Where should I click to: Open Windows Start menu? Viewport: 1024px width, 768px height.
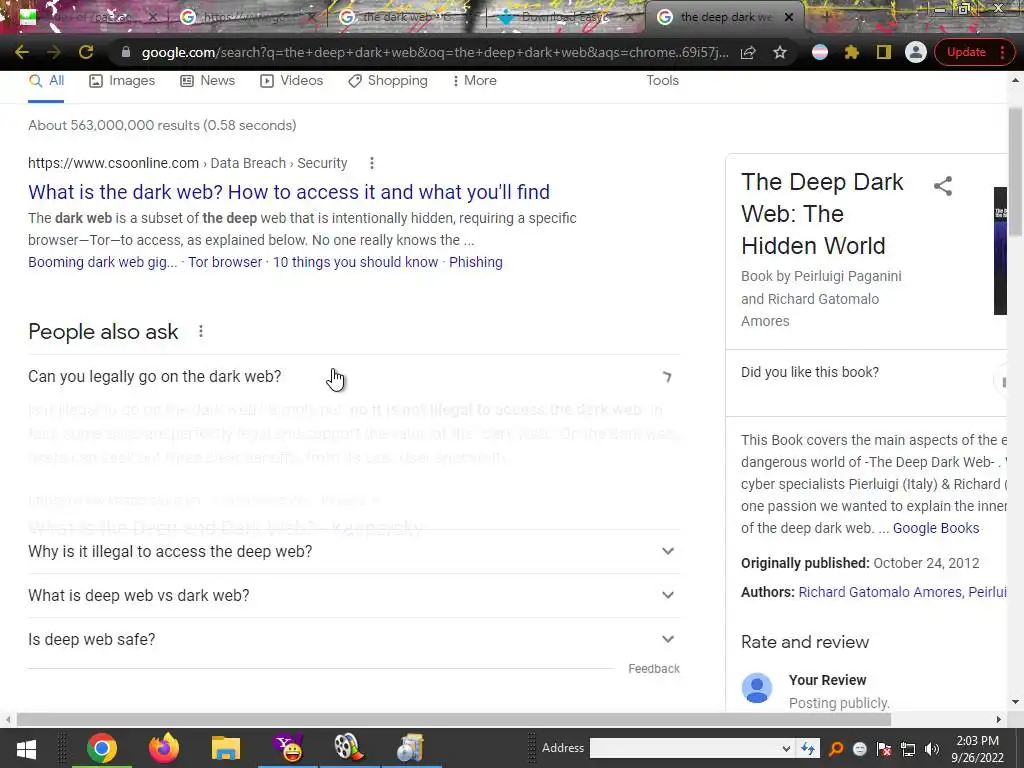click(x=26, y=748)
